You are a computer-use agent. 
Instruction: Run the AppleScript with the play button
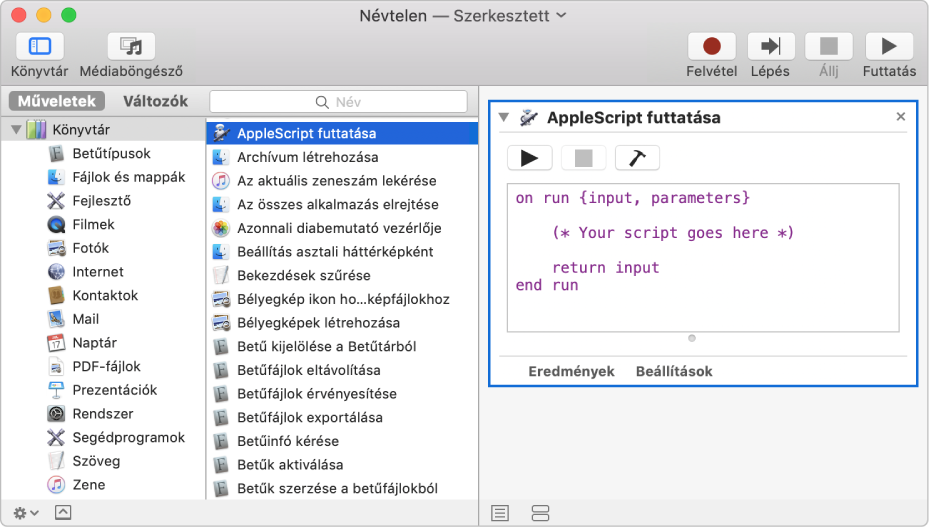tap(530, 158)
